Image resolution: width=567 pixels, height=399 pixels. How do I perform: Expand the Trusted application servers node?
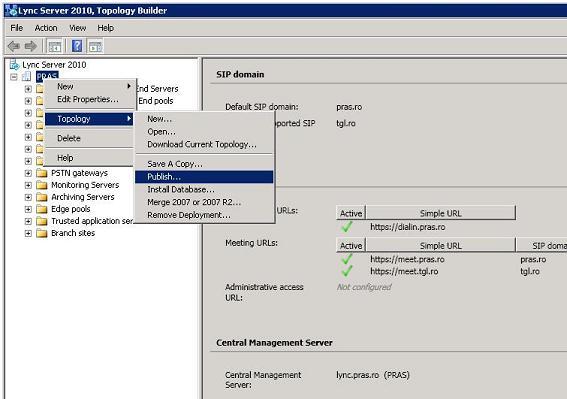(x=28, y=221)
